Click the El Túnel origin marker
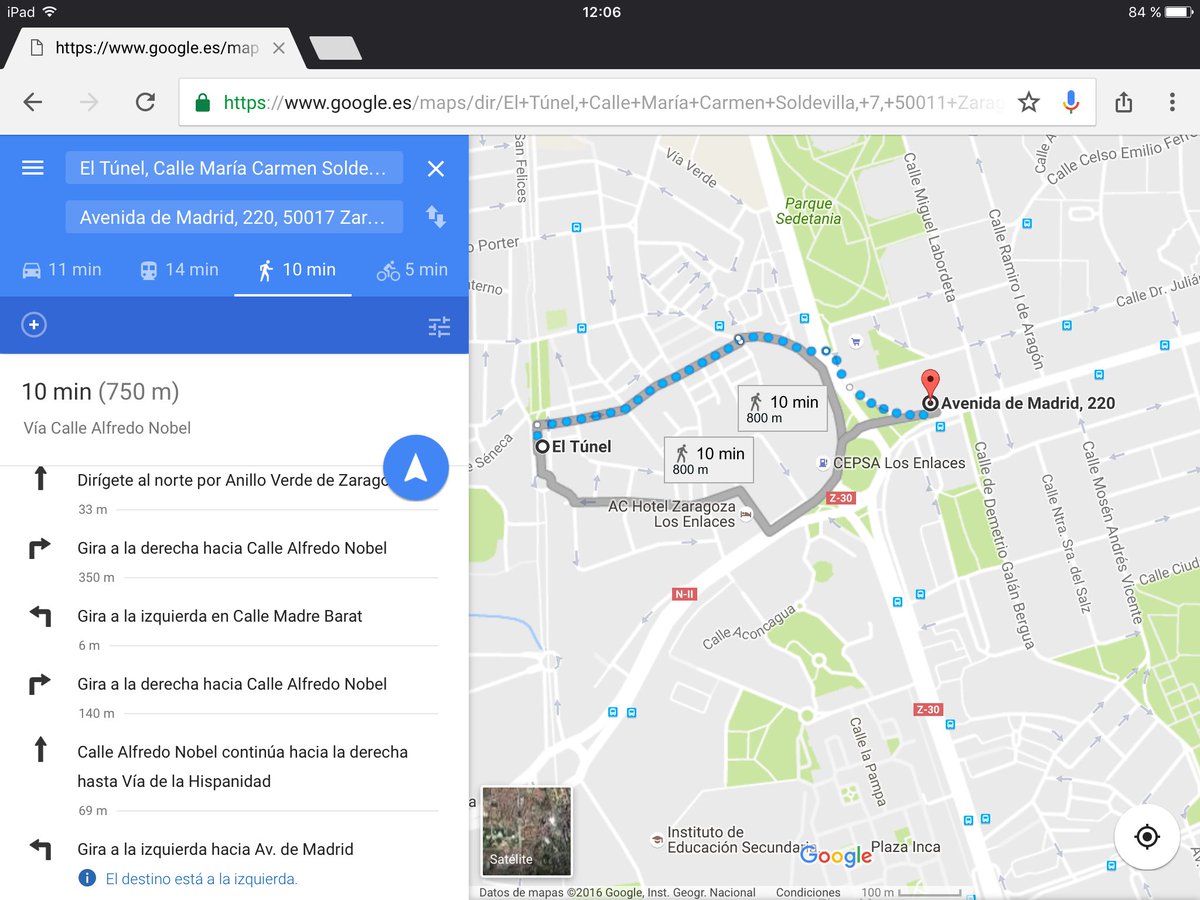 tap(543, 447)
